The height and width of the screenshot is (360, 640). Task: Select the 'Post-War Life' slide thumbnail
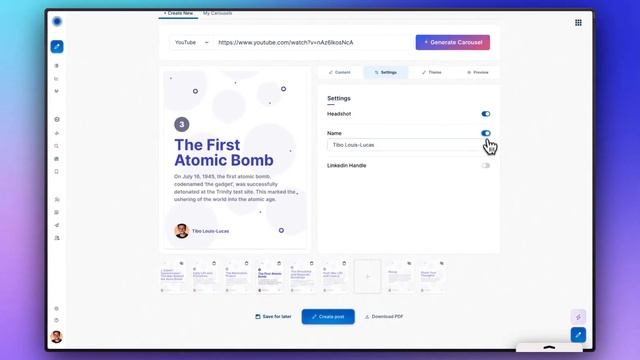click(335, 276)
